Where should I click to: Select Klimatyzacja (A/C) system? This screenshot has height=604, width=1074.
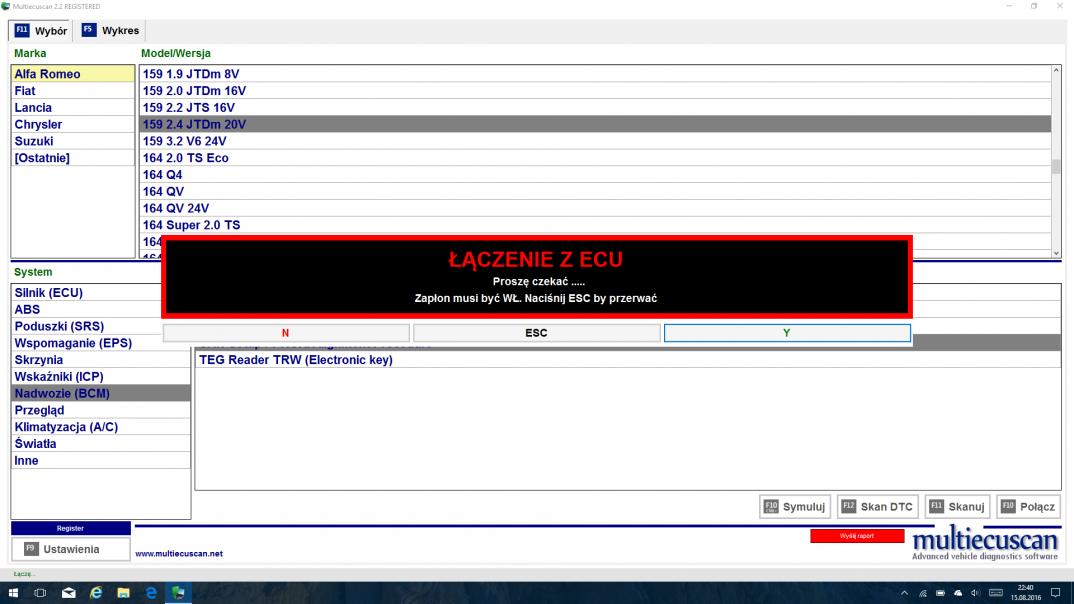point(101,427)
